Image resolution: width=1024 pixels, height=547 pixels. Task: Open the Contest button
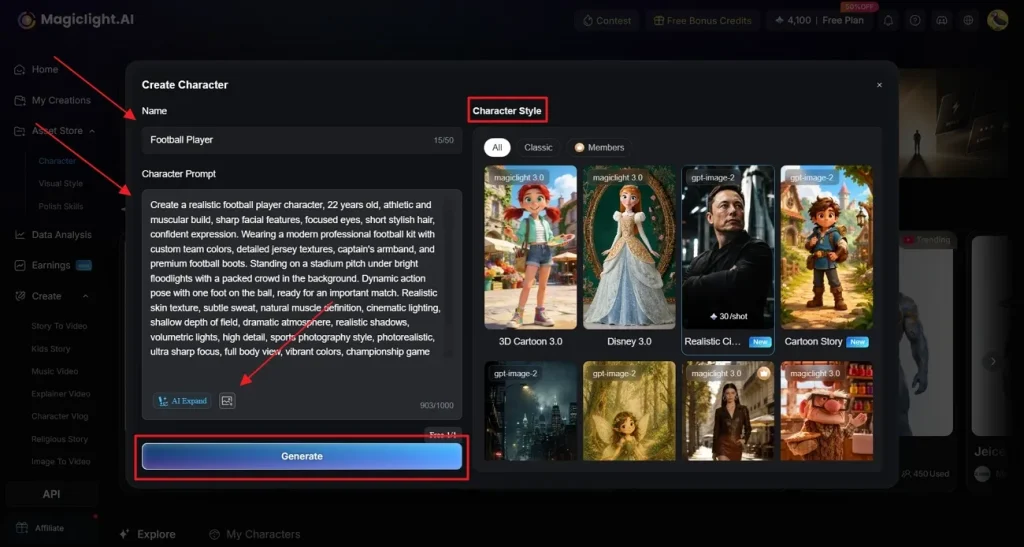607,20
